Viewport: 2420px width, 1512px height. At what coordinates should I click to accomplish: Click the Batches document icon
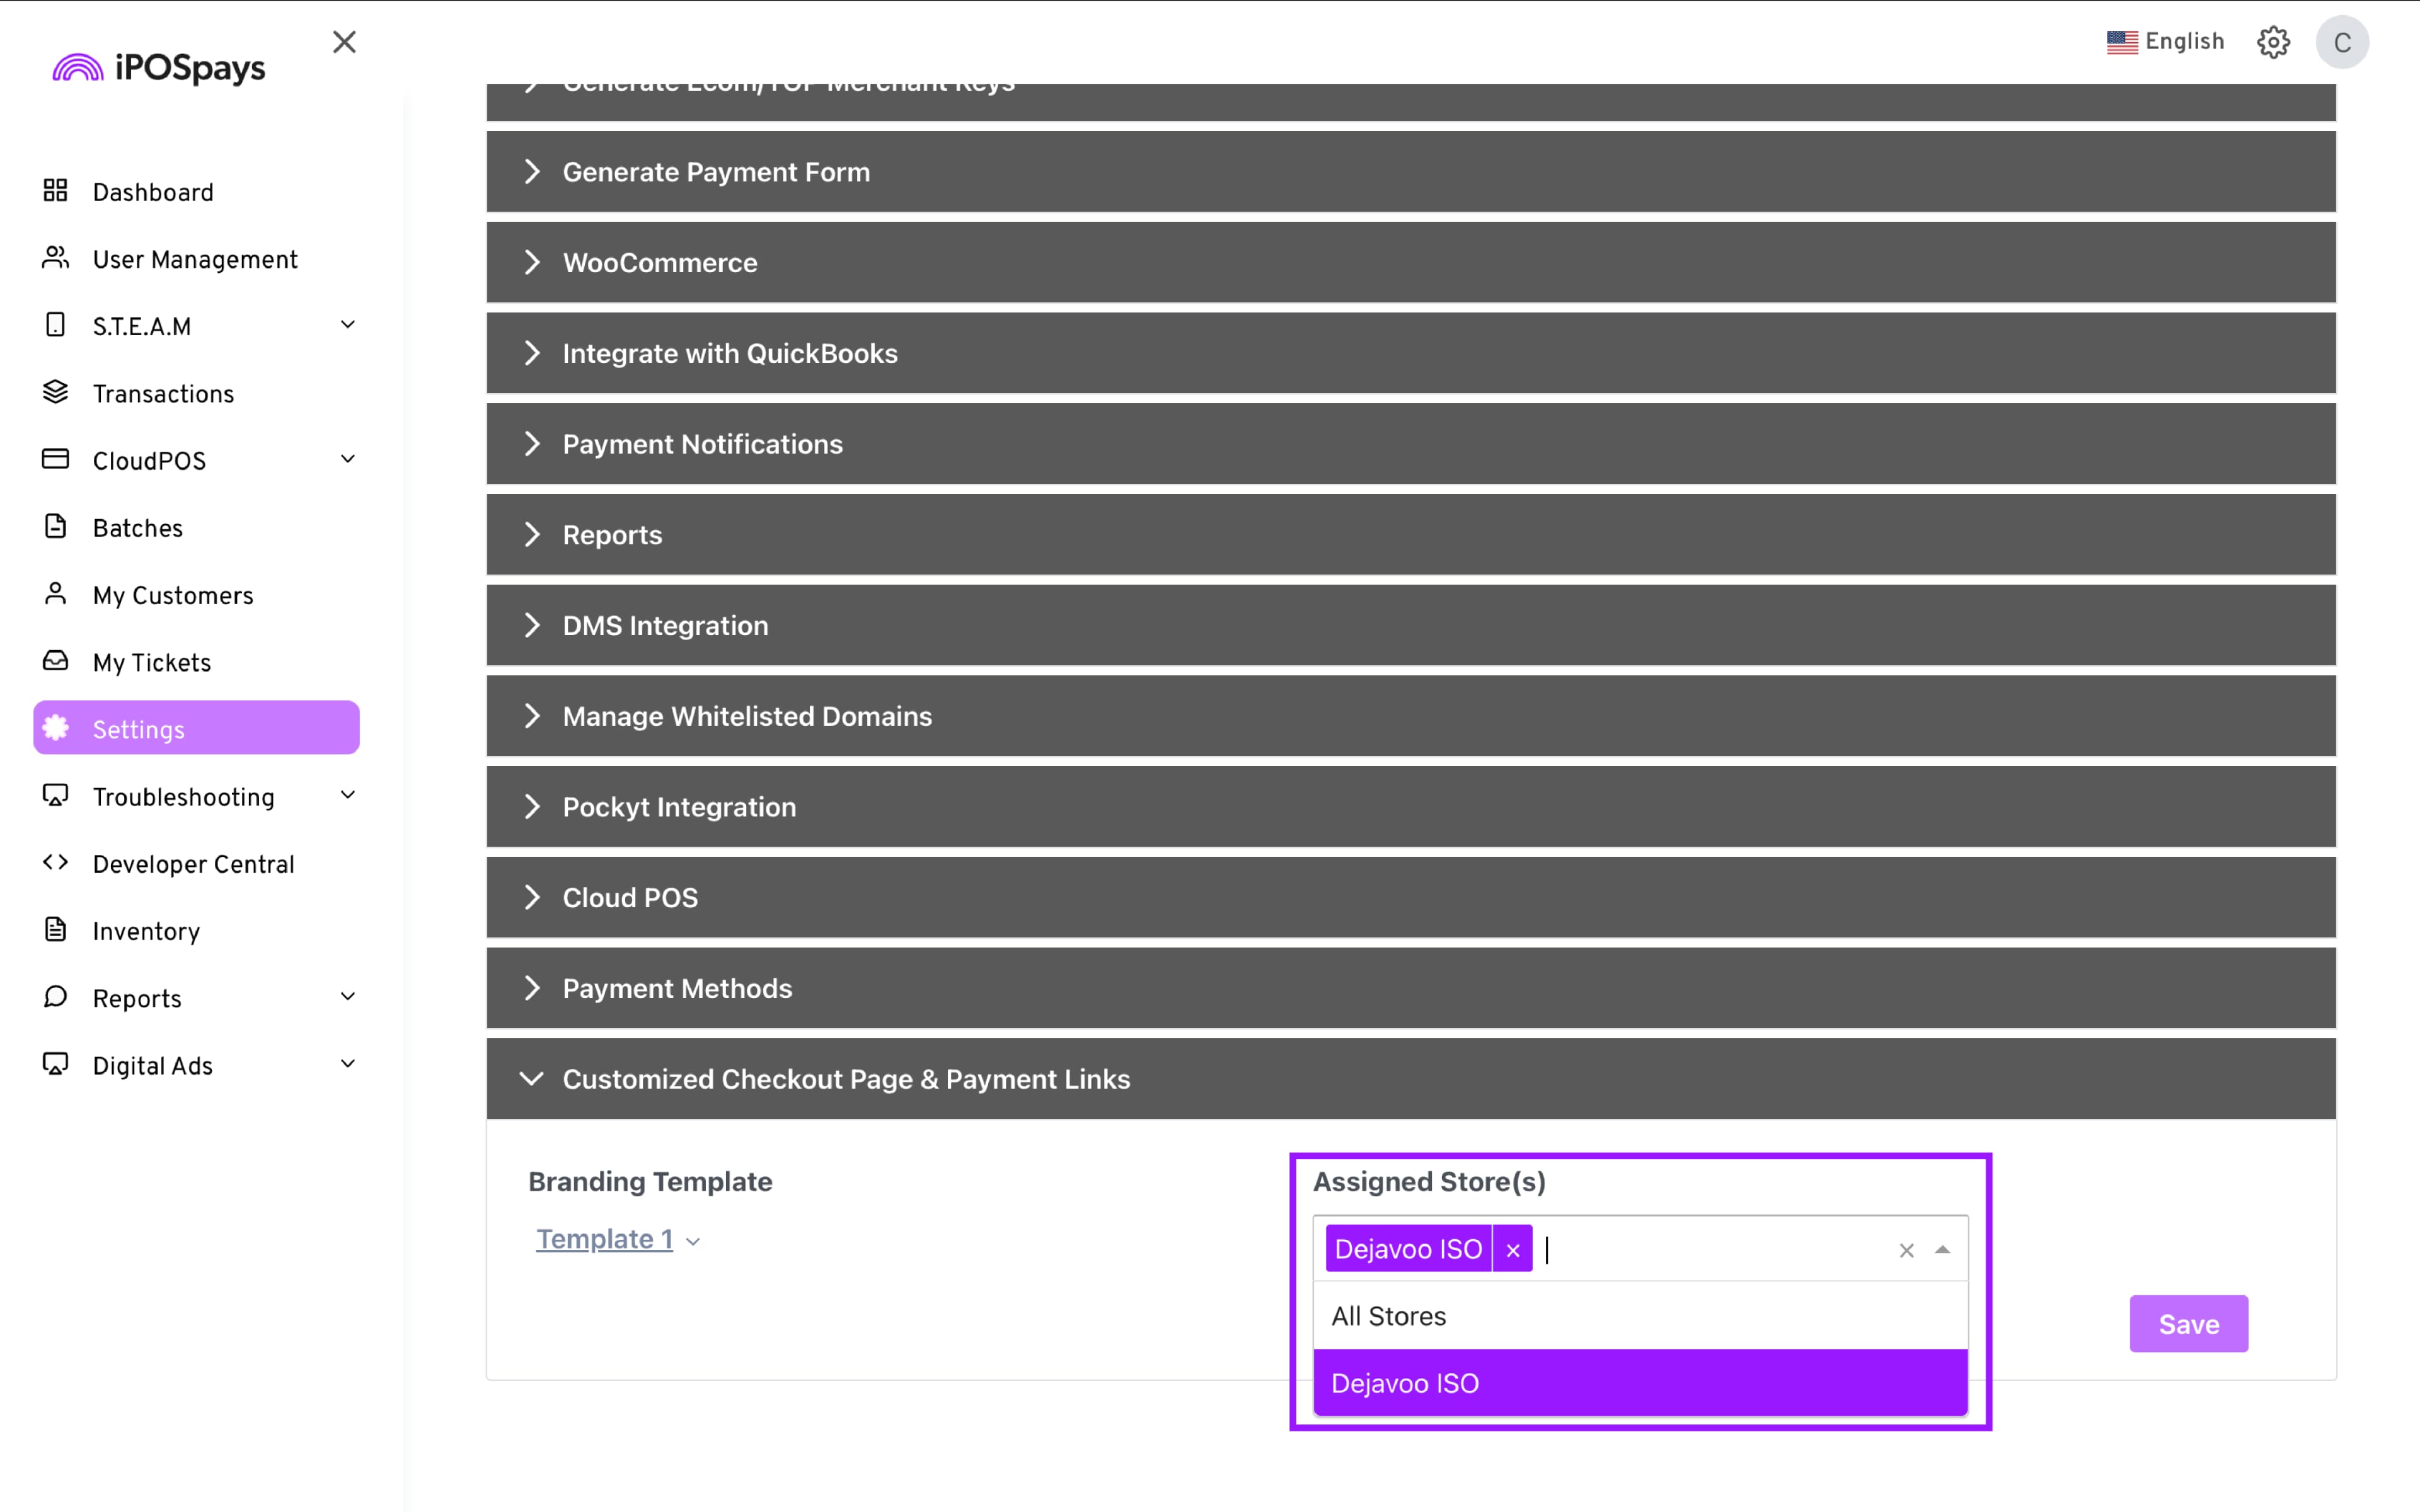(56, 527)
